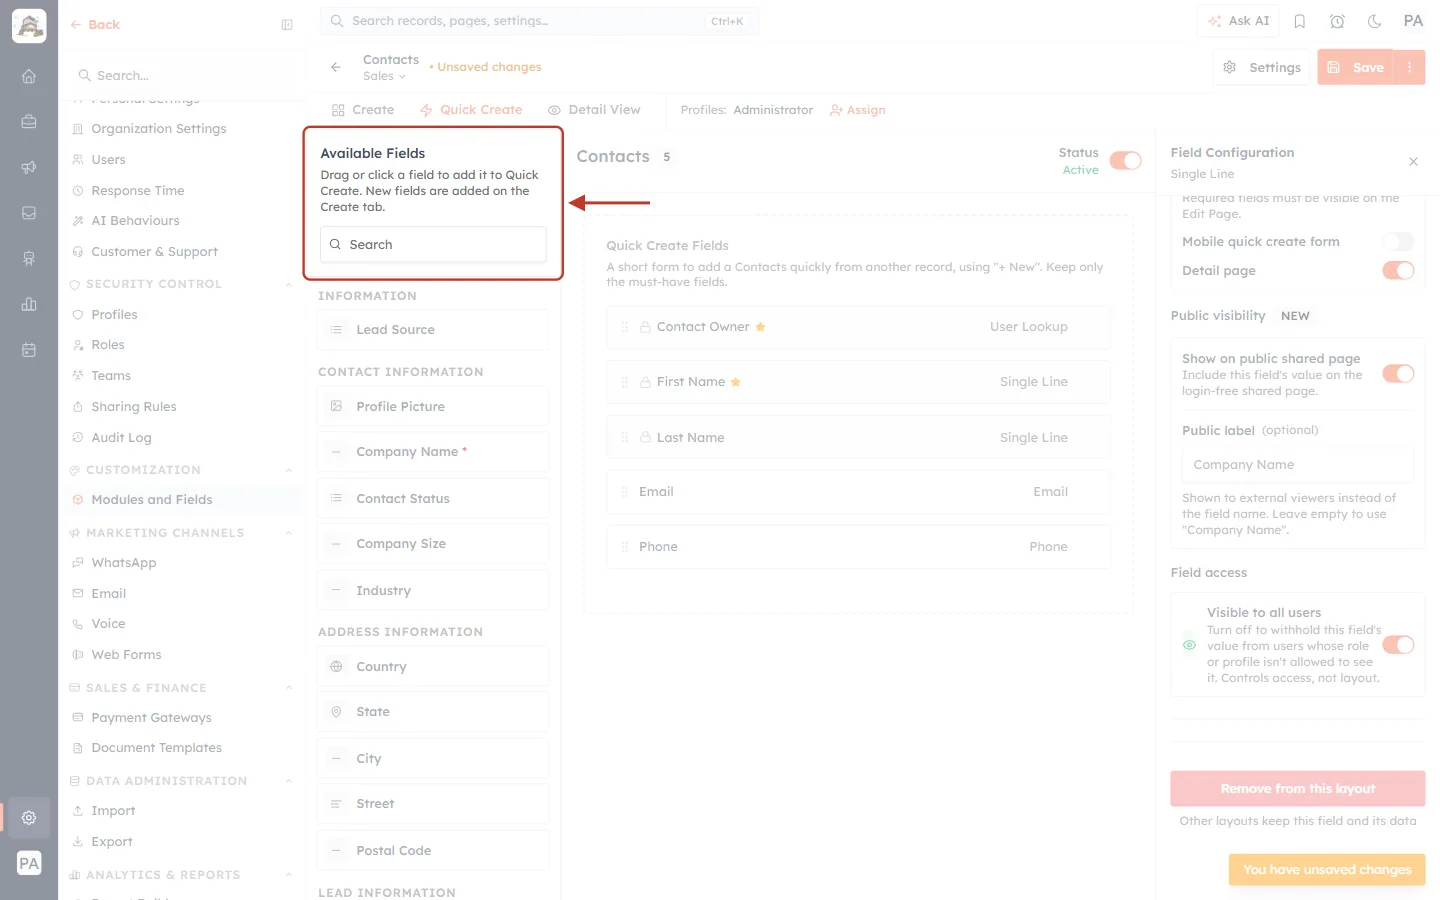This screenshot has width=1440, height=900.
Task: Open the Detail View tab
Action: coord(594,110)
